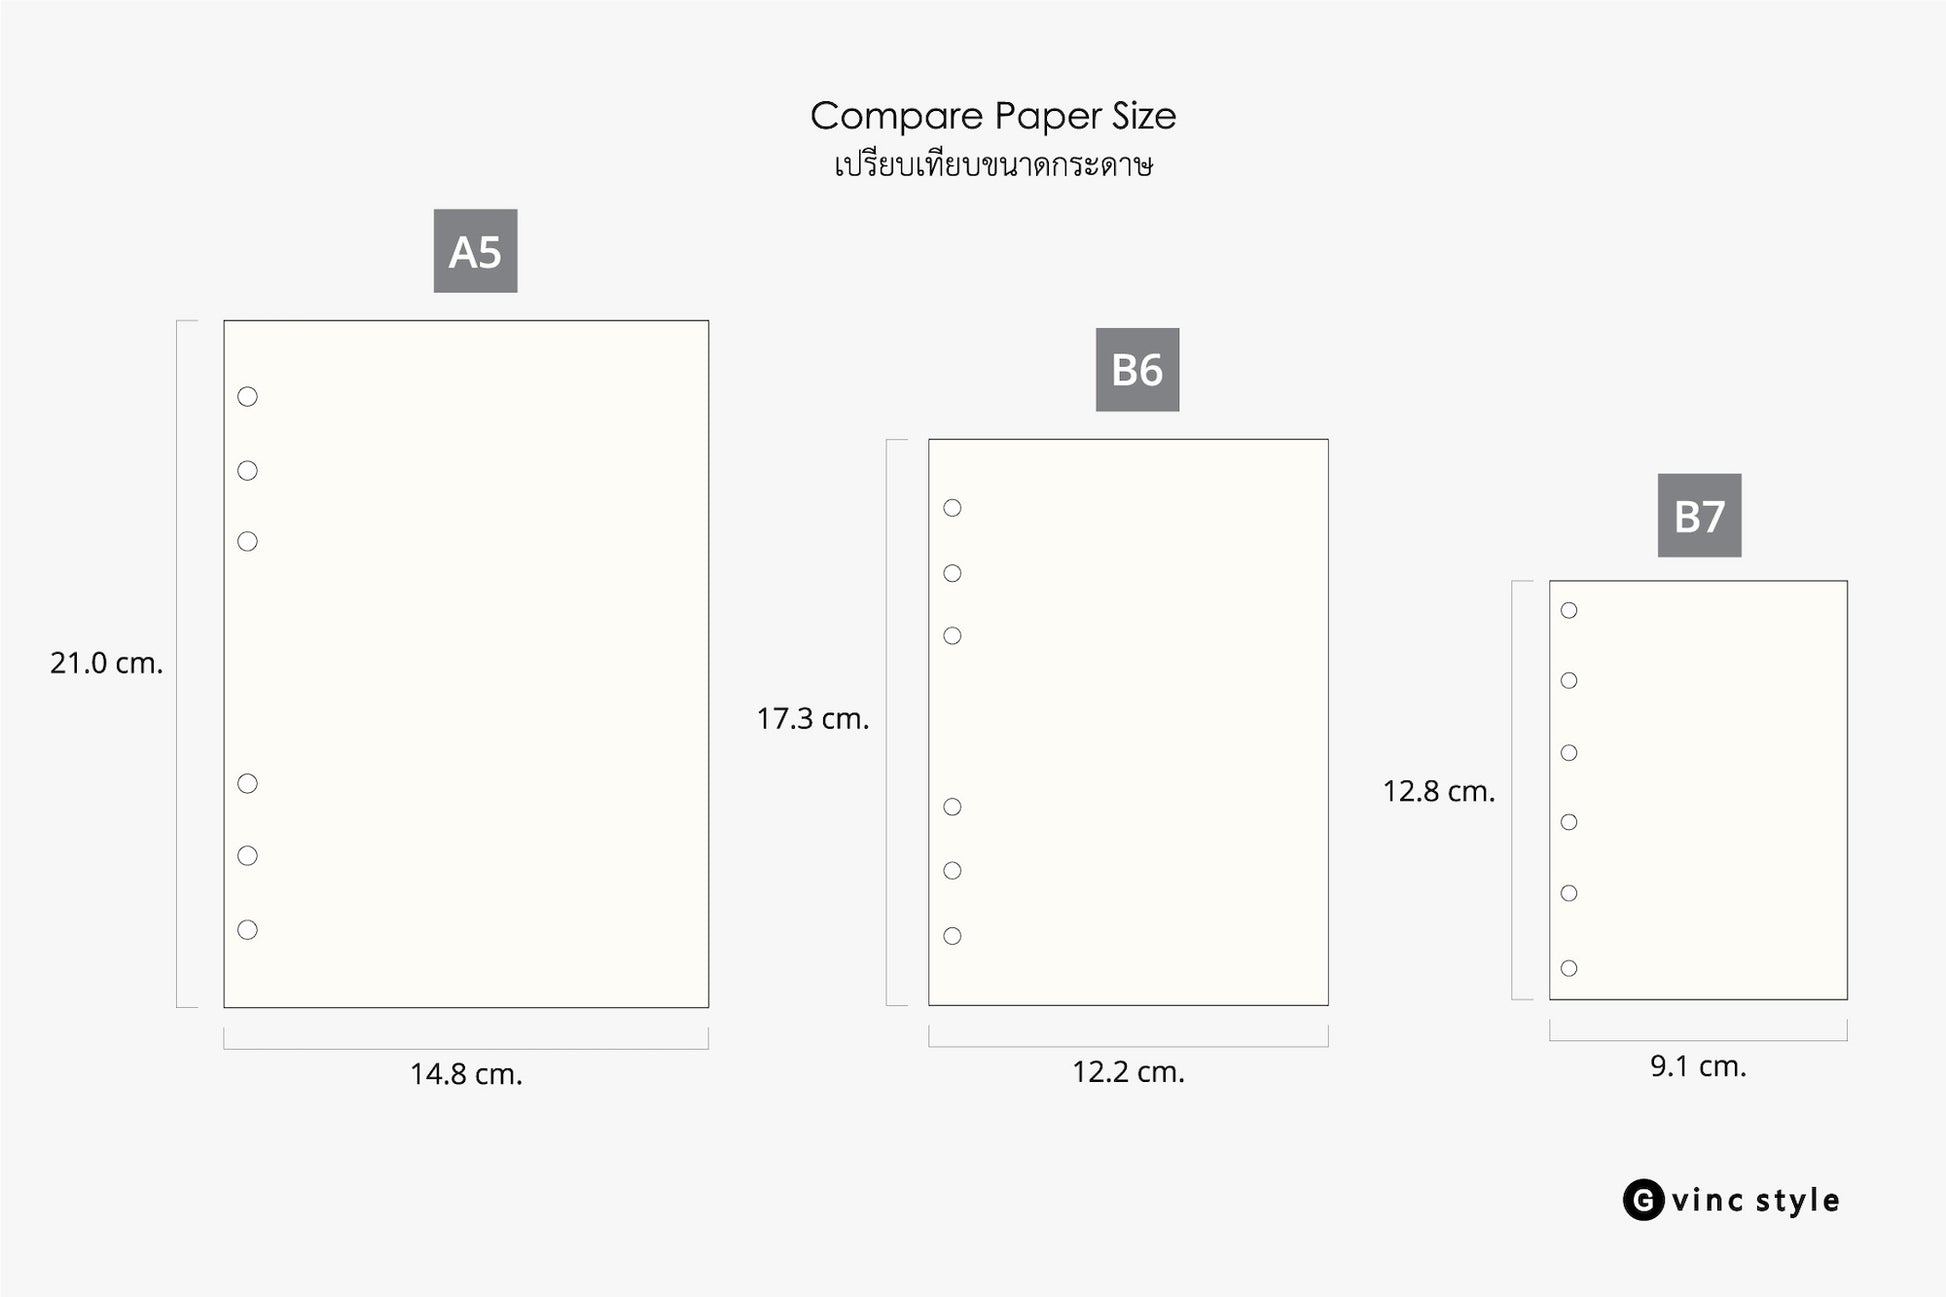Click the bottom punch hole on A5 page

[x=247, y=930]
